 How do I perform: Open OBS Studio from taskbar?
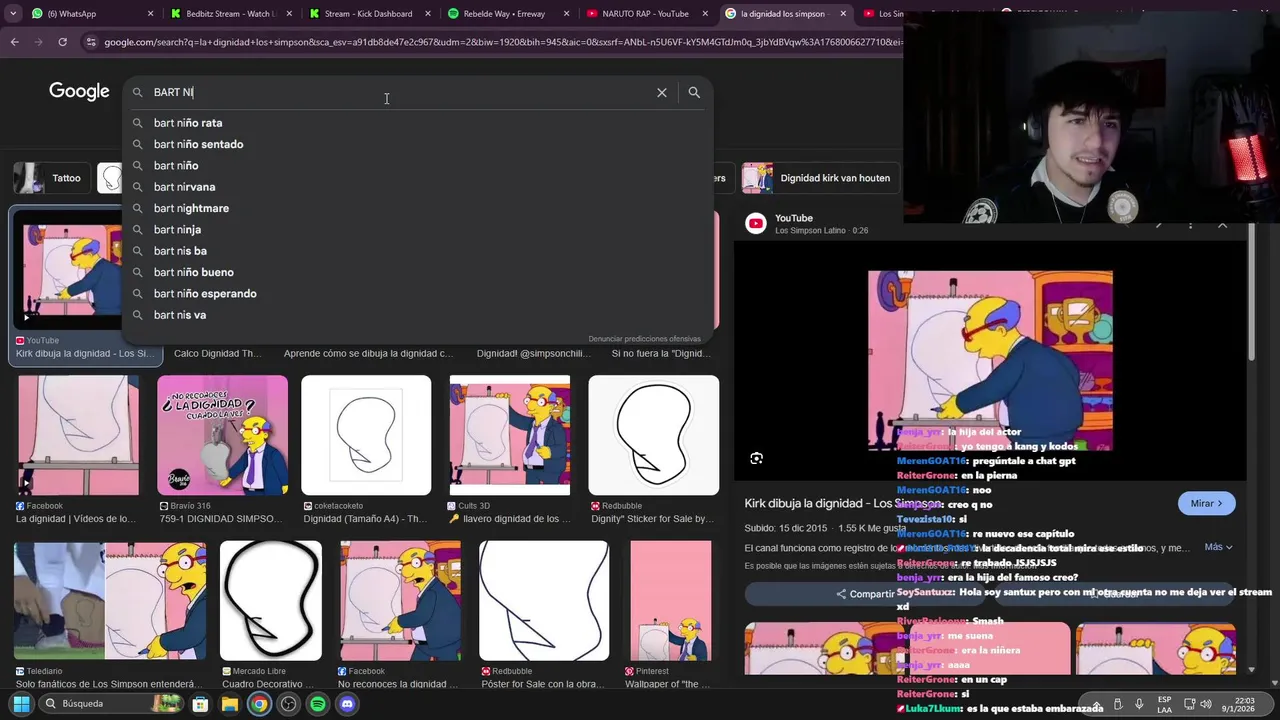pyautogui.click(x=288, y=704)
